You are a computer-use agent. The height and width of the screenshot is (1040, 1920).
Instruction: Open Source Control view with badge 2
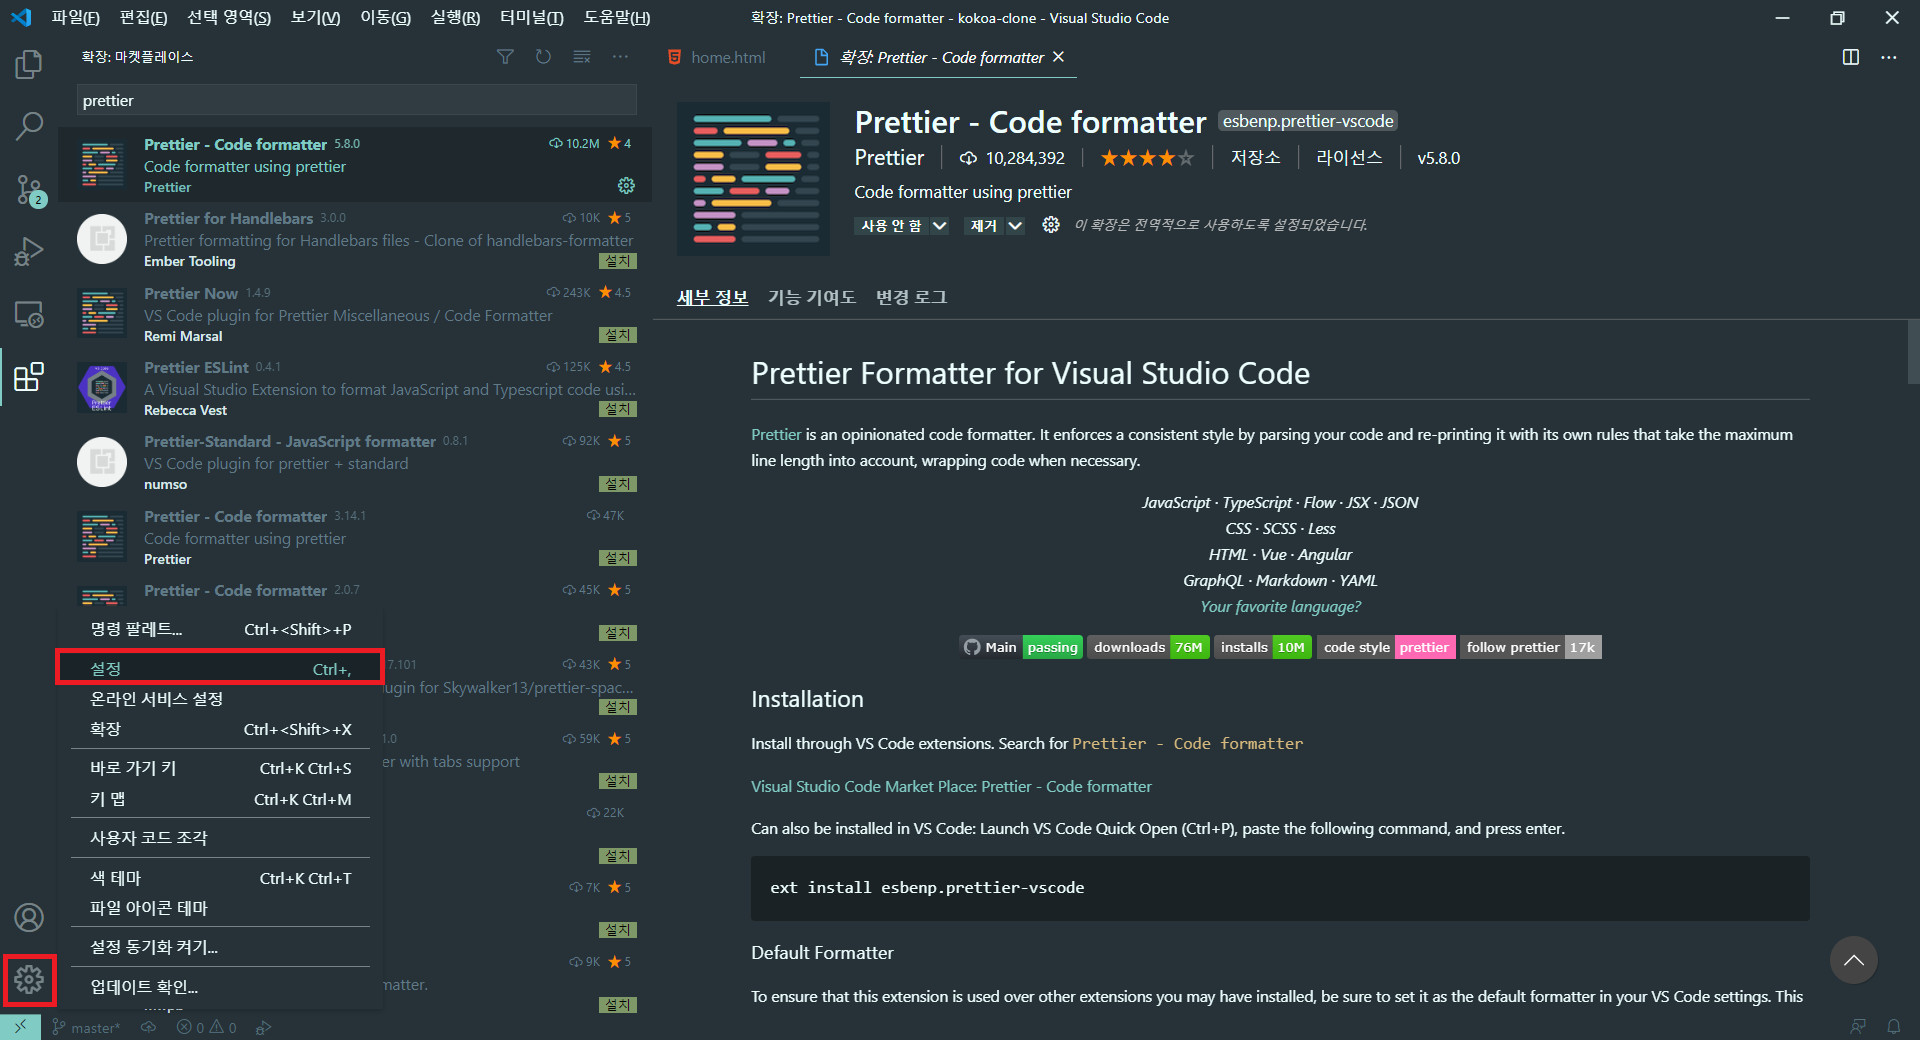[x=29, y=189]
